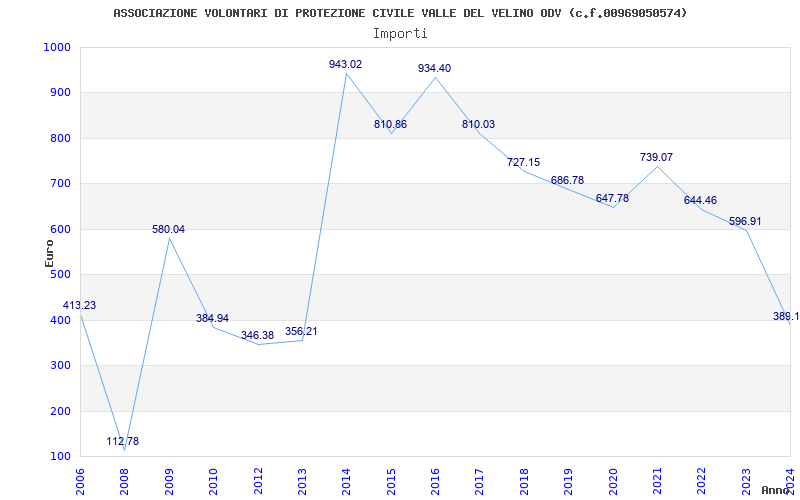
Task: Select data label 739.07
Action: pos(656,158)
